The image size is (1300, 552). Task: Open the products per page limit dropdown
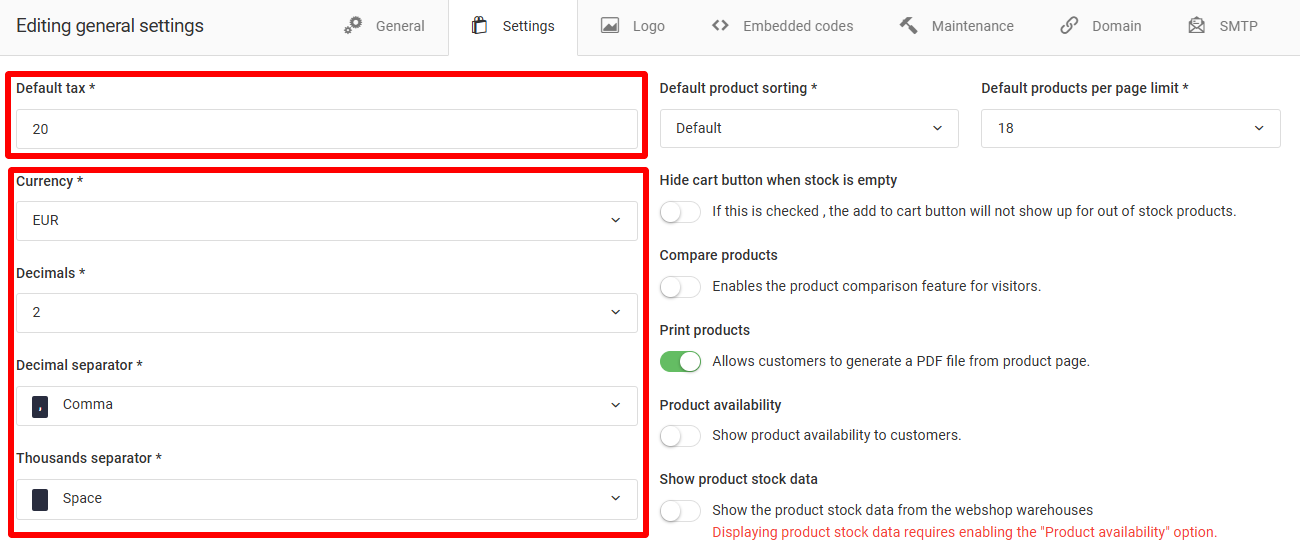(1131, 128)
